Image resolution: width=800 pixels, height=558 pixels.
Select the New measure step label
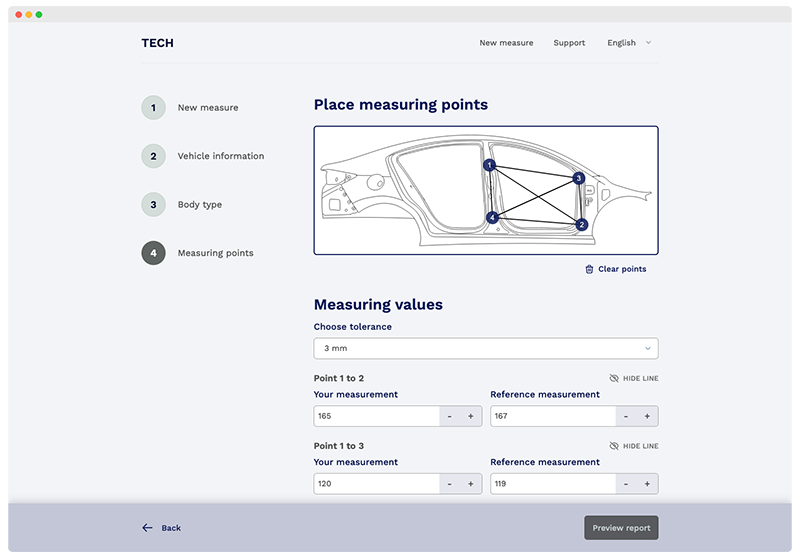pyautogui.click(x=208, y=108)
